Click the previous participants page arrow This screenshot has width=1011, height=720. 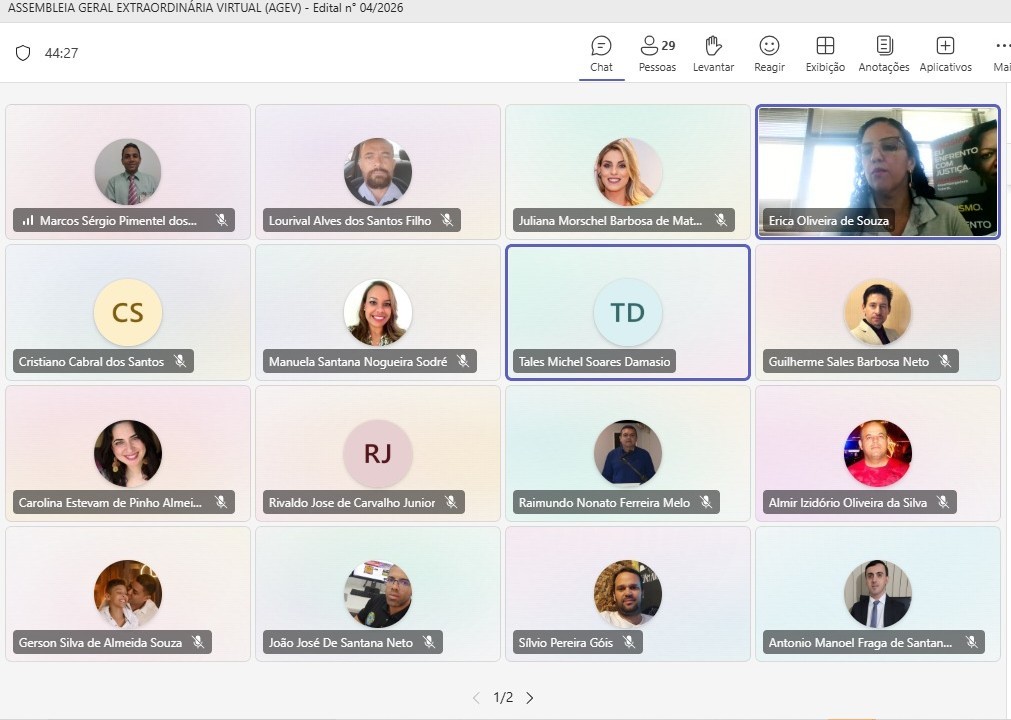476,698
